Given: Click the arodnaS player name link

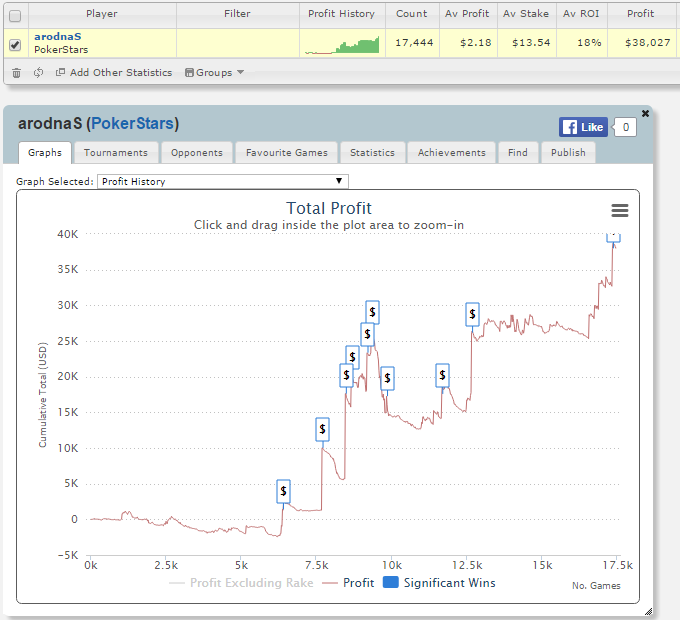Looking at the screenshot, I should pos(58,36).
